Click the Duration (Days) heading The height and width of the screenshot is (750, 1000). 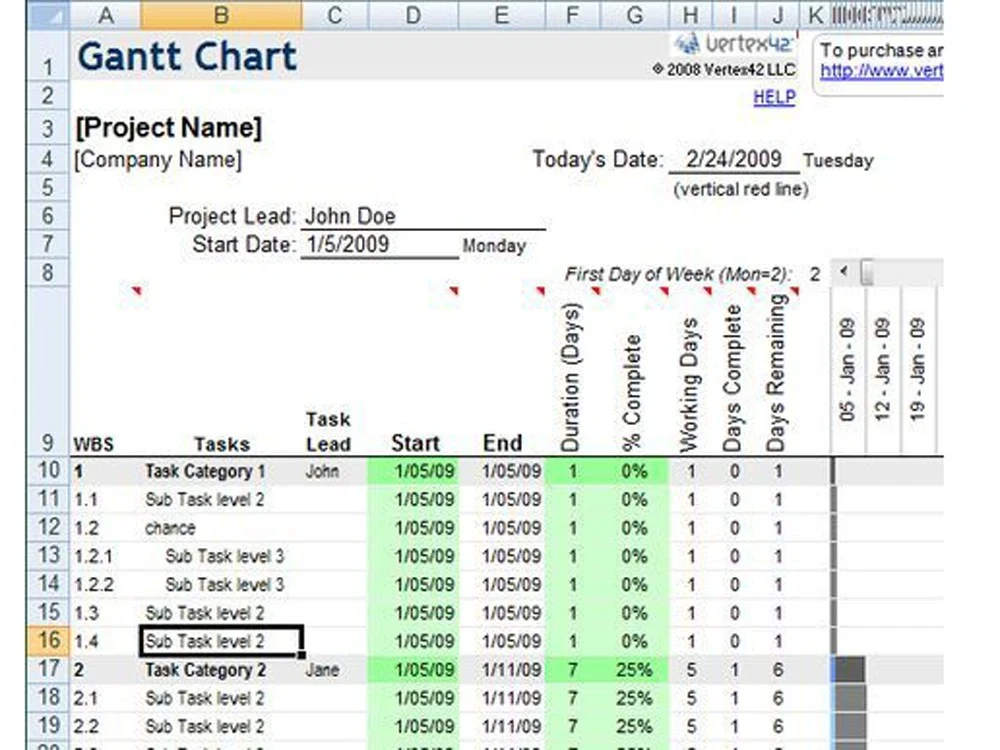tap(572, 377)
